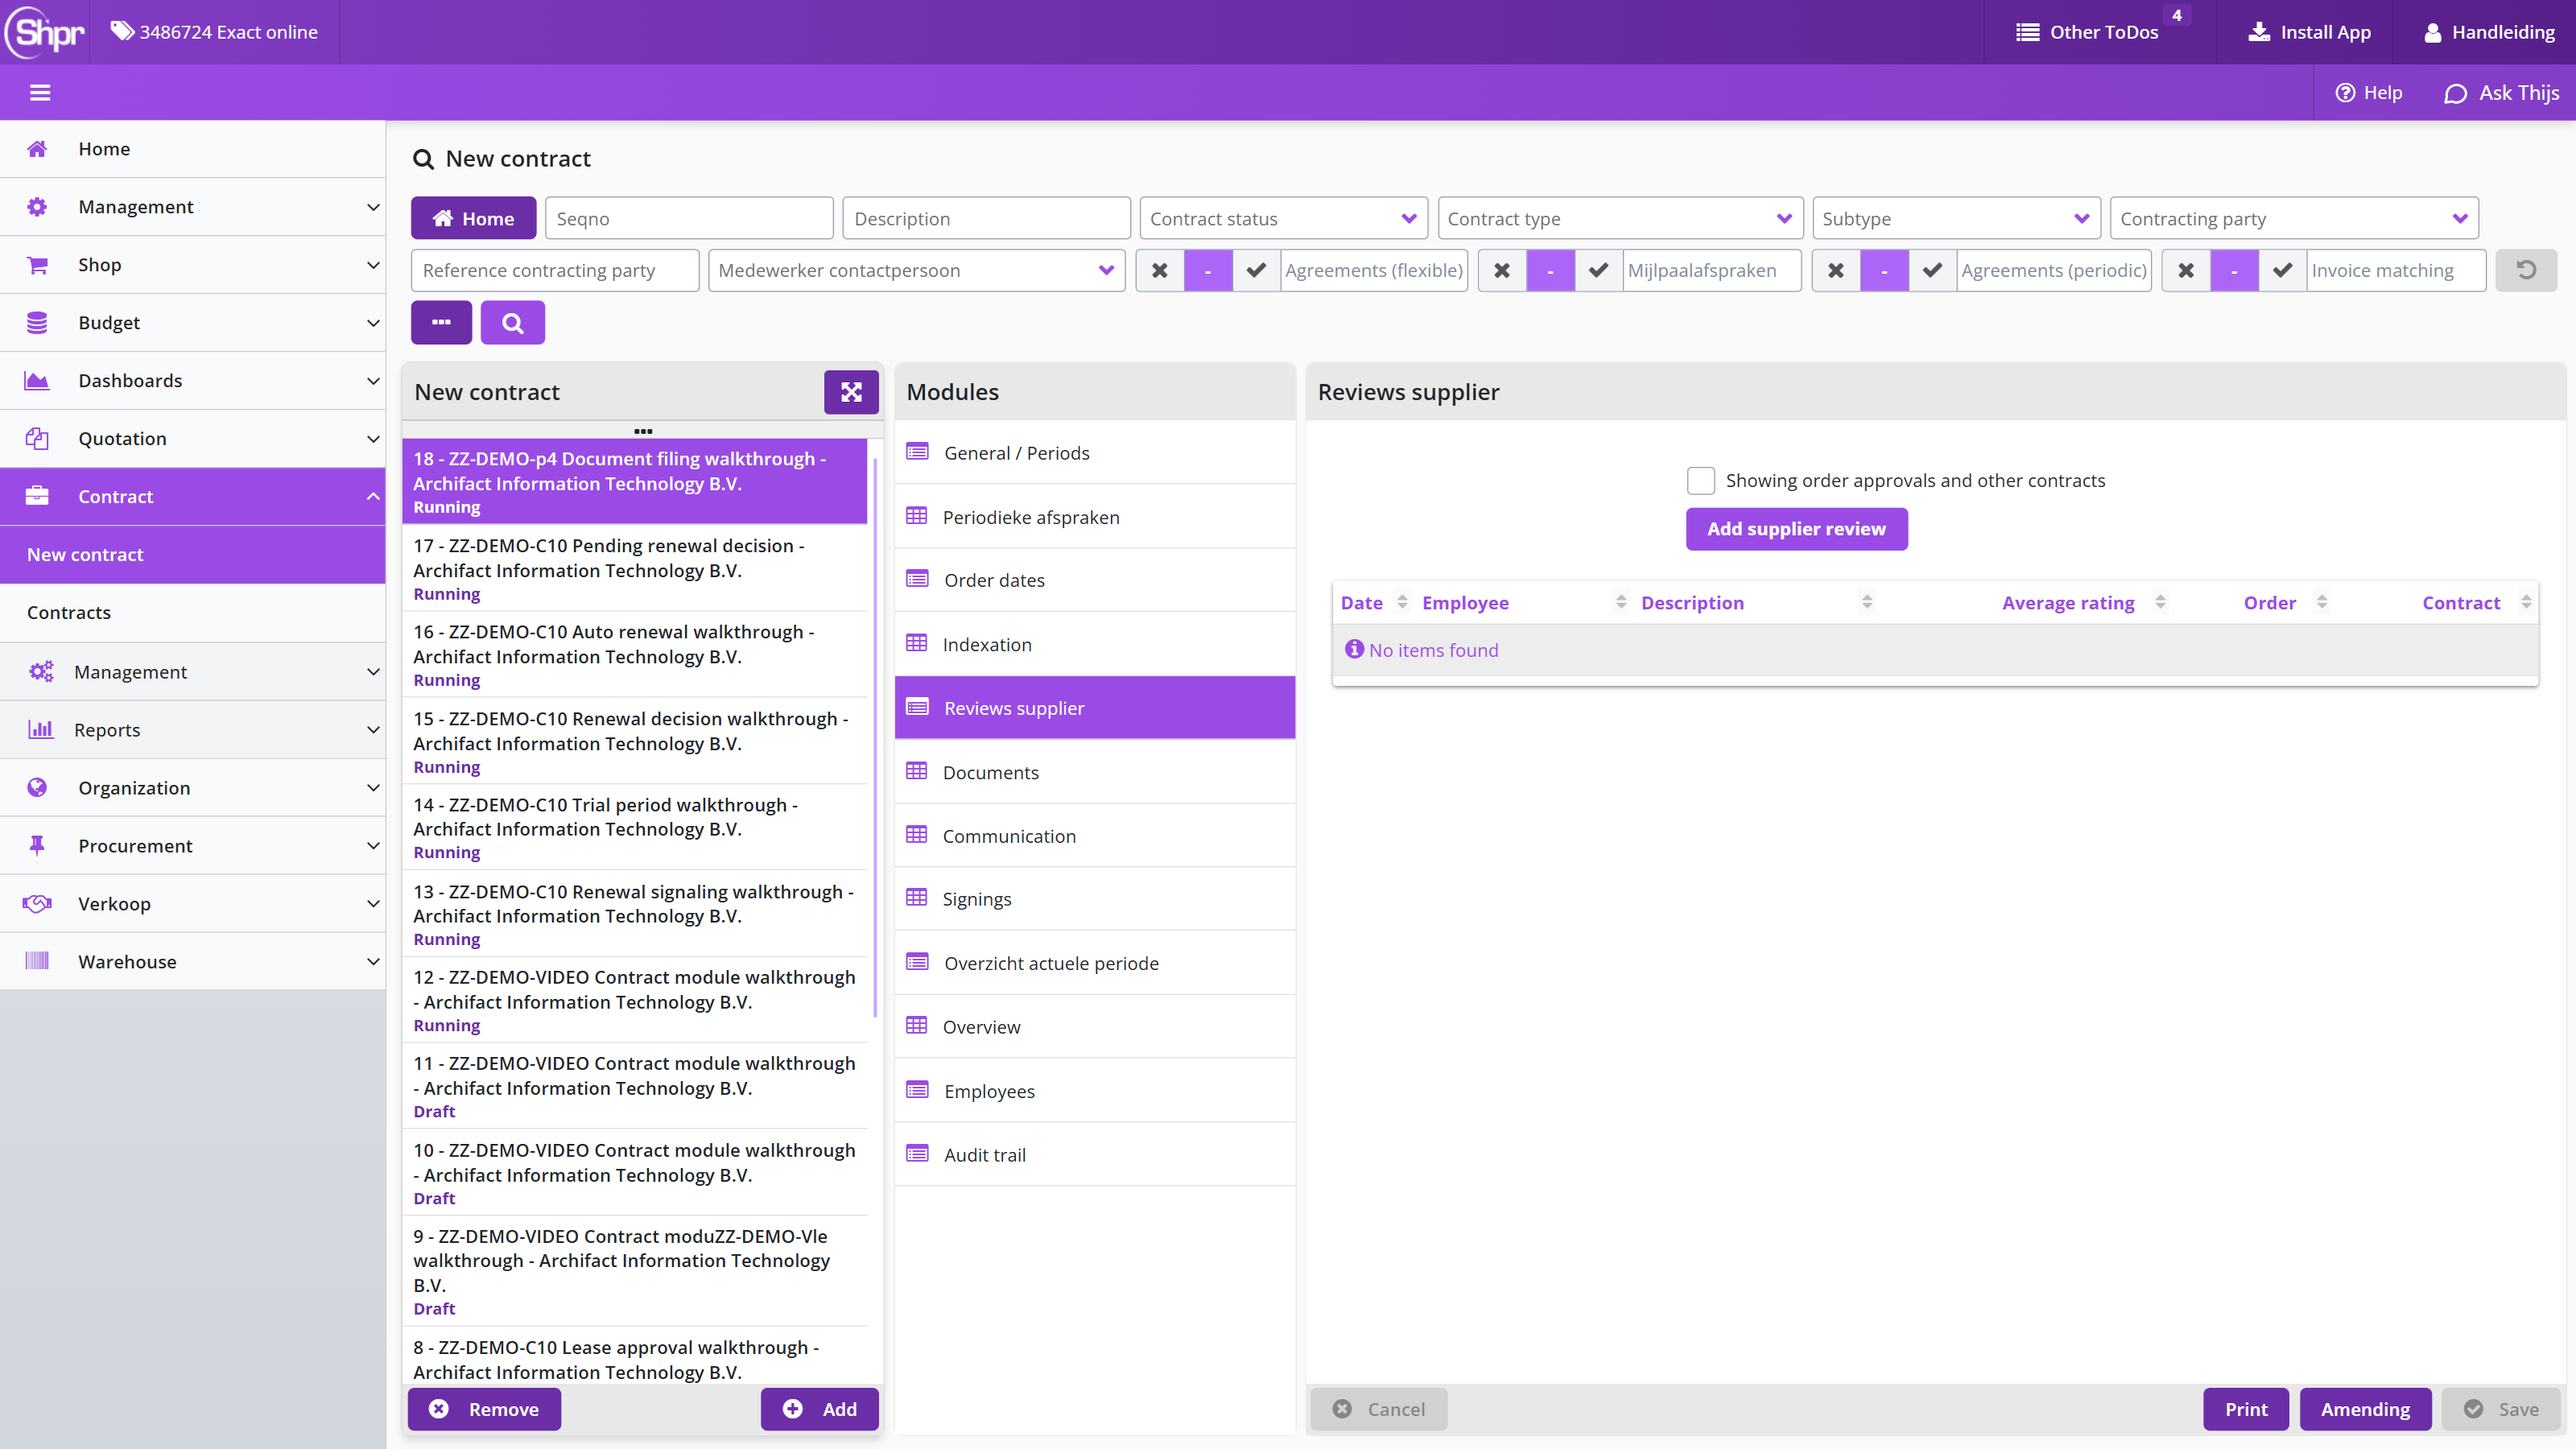Click the three-dot handle above contract list
Image resolution: width=2576 pixels, height=1449 pixels.
coord(643,431)
